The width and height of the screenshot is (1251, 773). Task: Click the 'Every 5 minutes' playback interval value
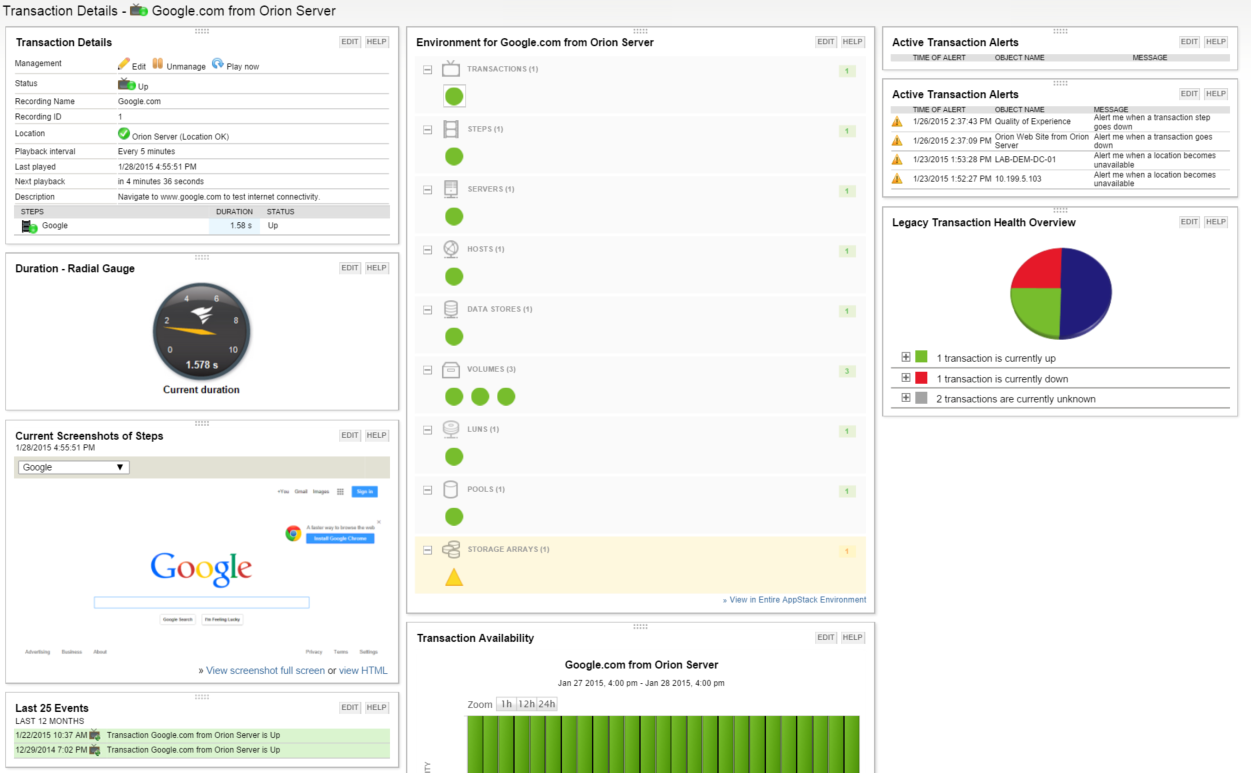pyautogui.click(x=147, y=151)
